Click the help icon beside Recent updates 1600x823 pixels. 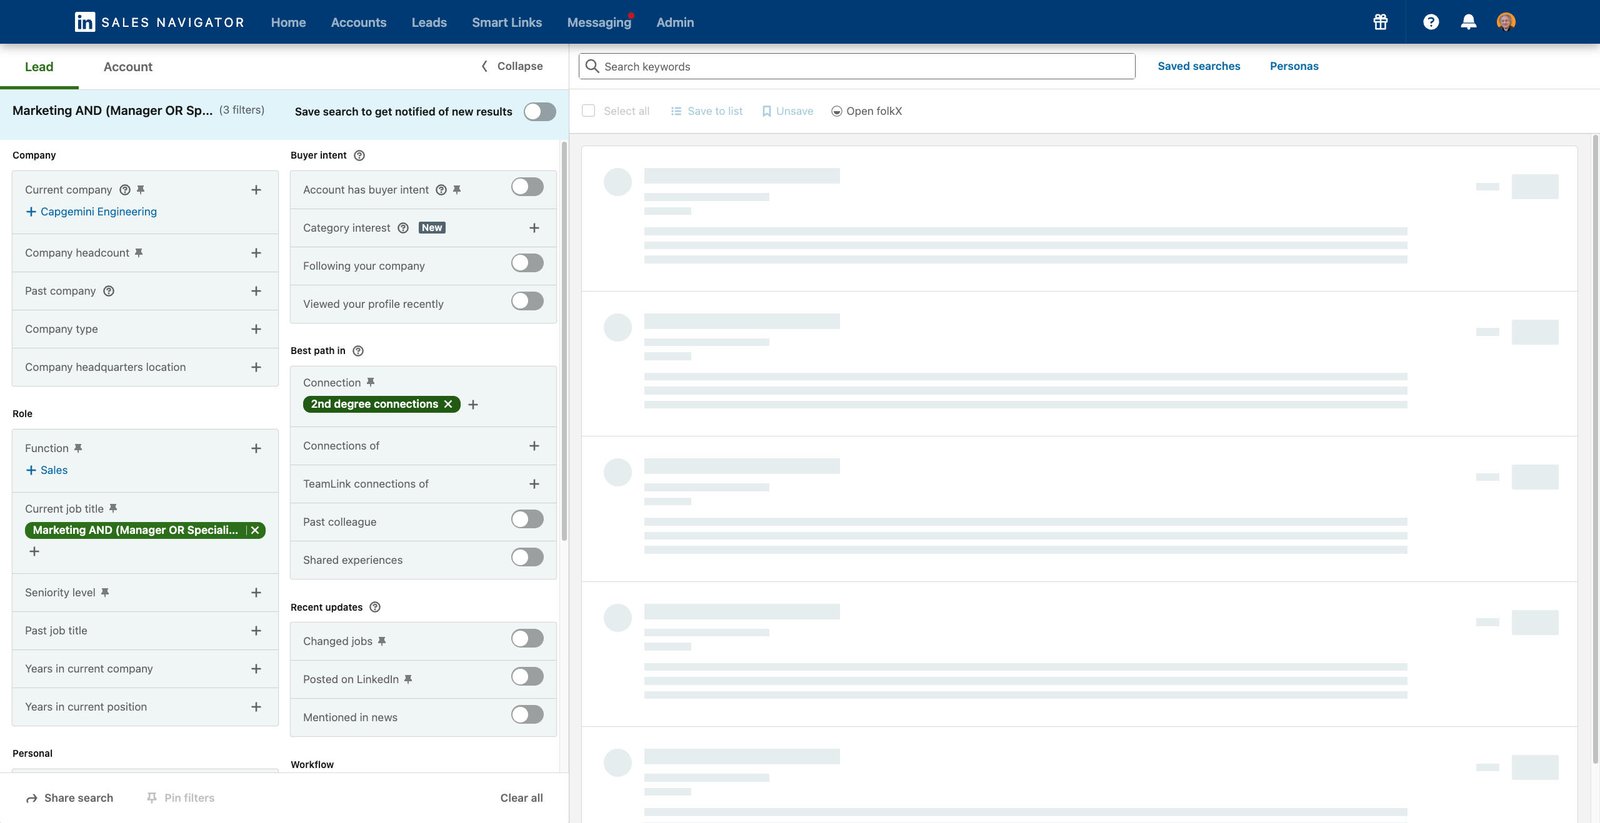point(375,608)
